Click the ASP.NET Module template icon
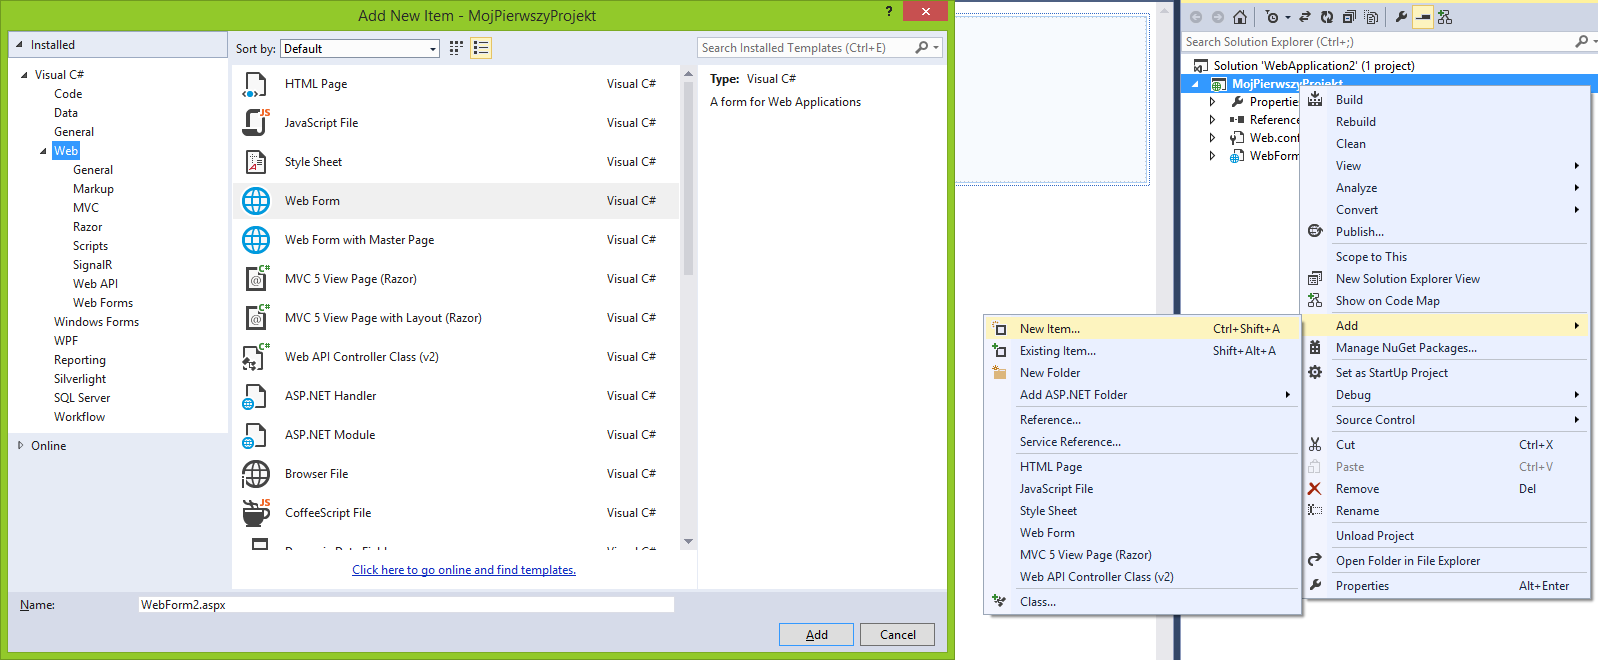1598x660 pixels. (x=255, y=435)
